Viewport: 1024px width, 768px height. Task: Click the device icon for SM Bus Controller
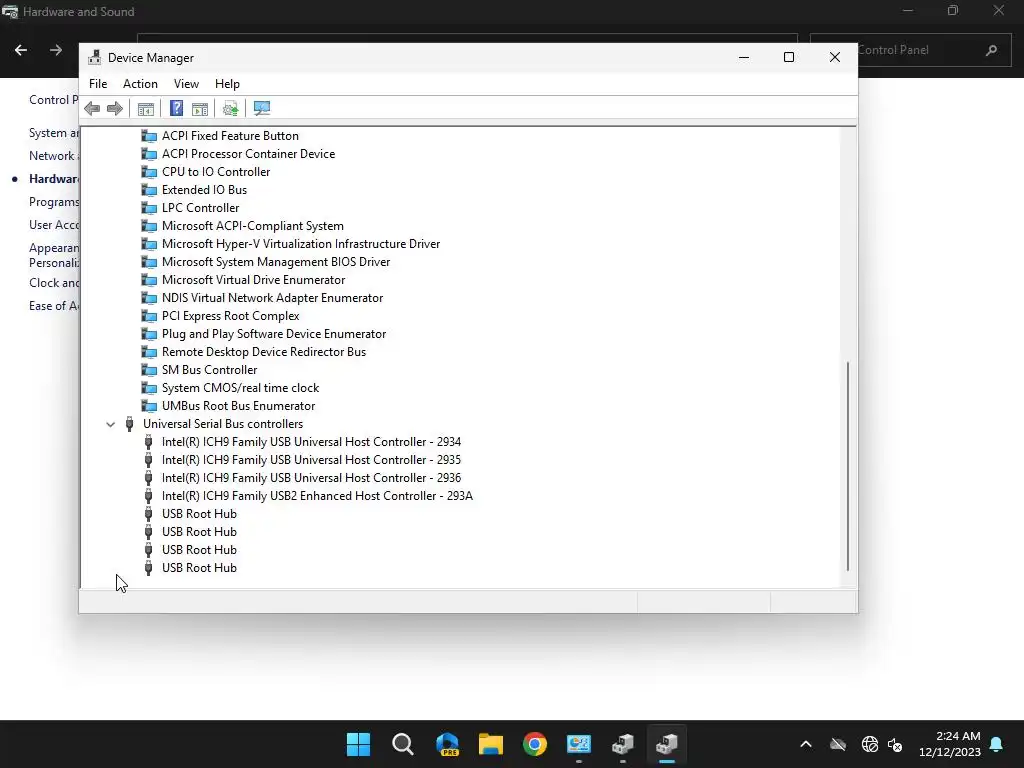[x=150, y=370]
